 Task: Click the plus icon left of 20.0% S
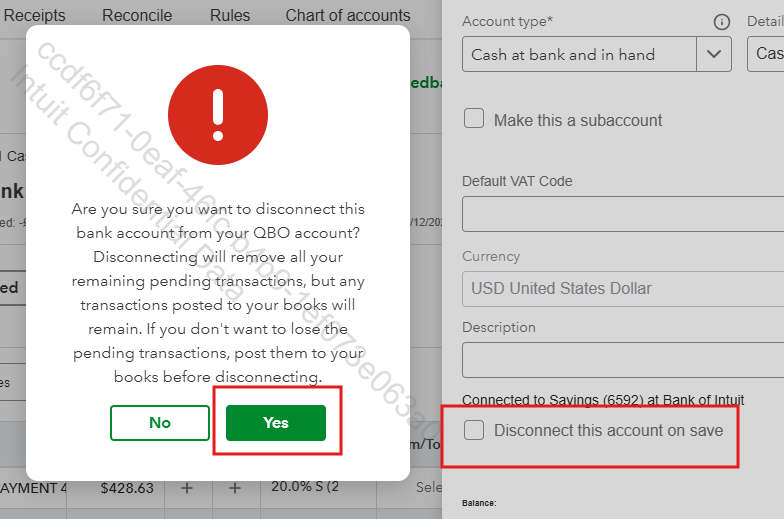click(235, 487)
